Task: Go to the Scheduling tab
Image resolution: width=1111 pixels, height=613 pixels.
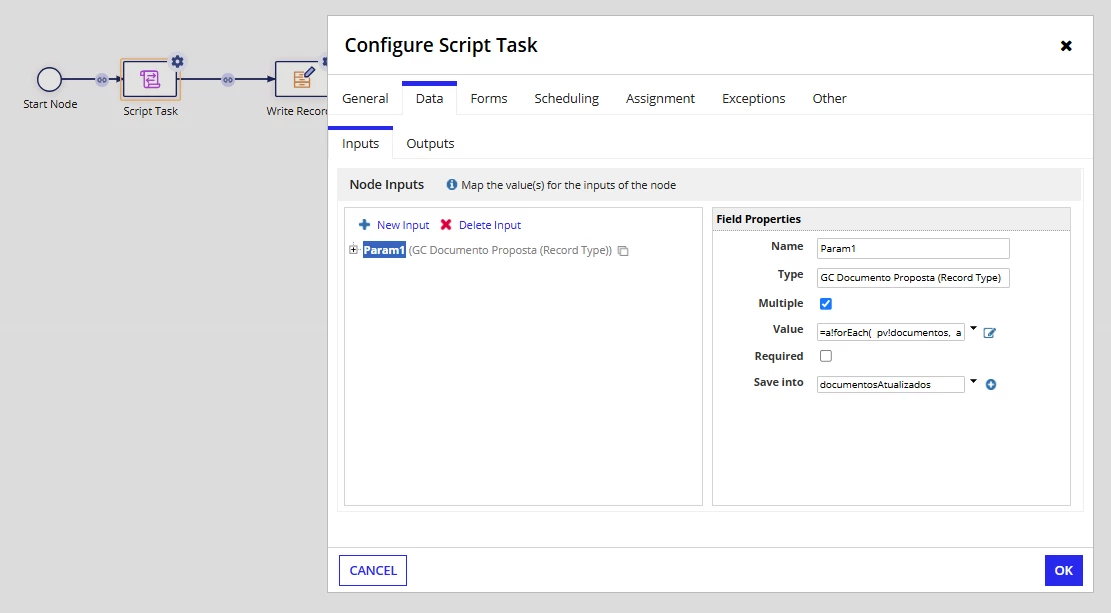Action: point(566,99)
